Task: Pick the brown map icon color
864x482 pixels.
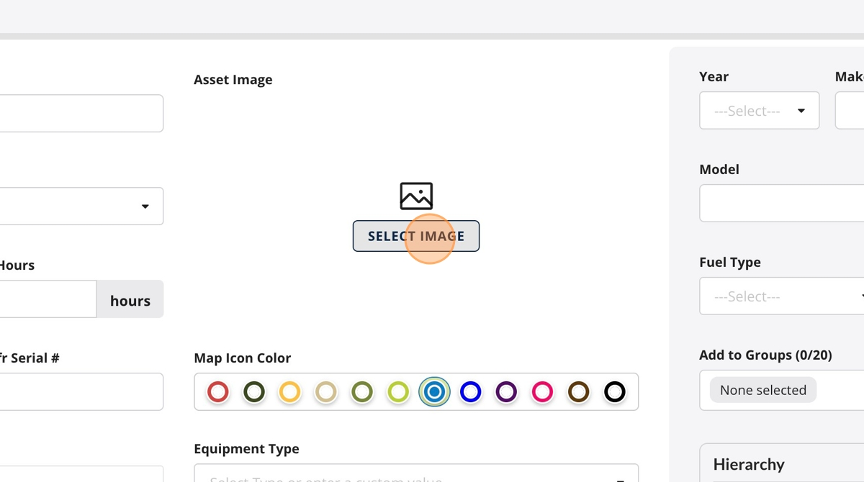Action: tap(579, 392)
